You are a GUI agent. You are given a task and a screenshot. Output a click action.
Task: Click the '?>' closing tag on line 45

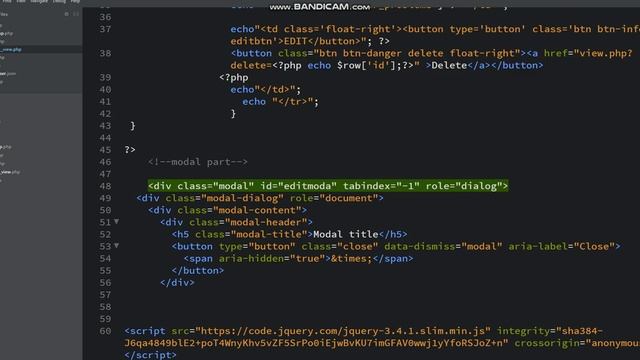click(x=130, y=150)
